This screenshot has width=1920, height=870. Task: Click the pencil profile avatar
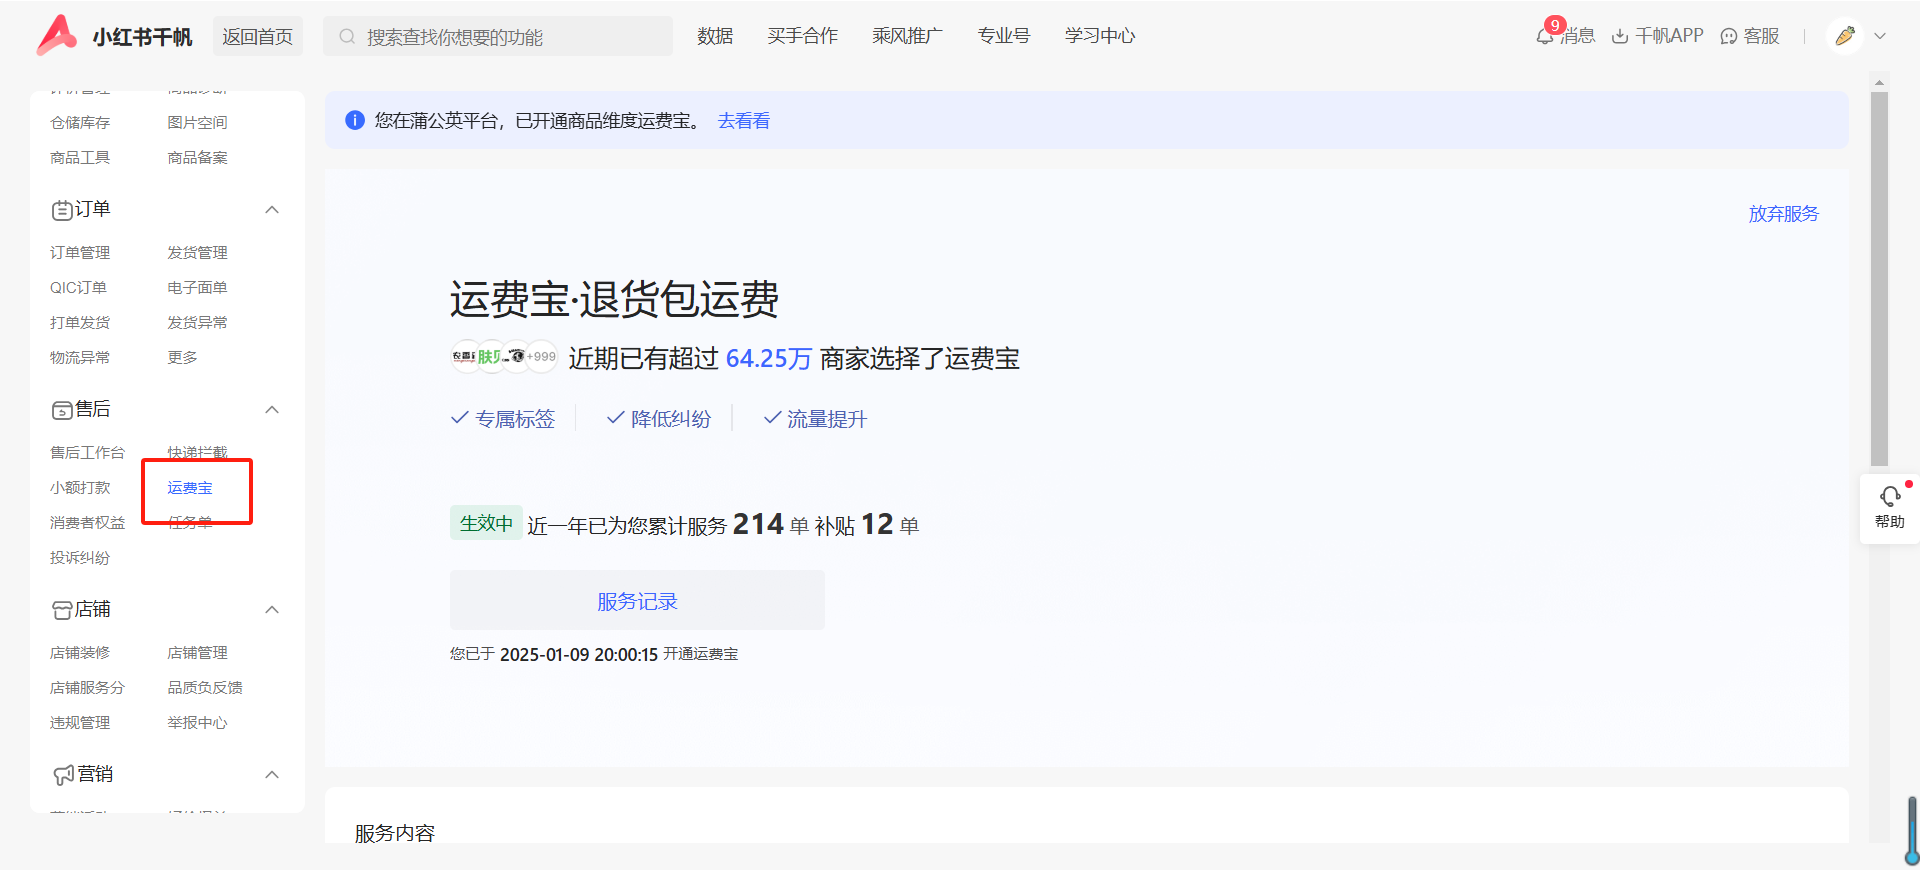(1845, 36)
